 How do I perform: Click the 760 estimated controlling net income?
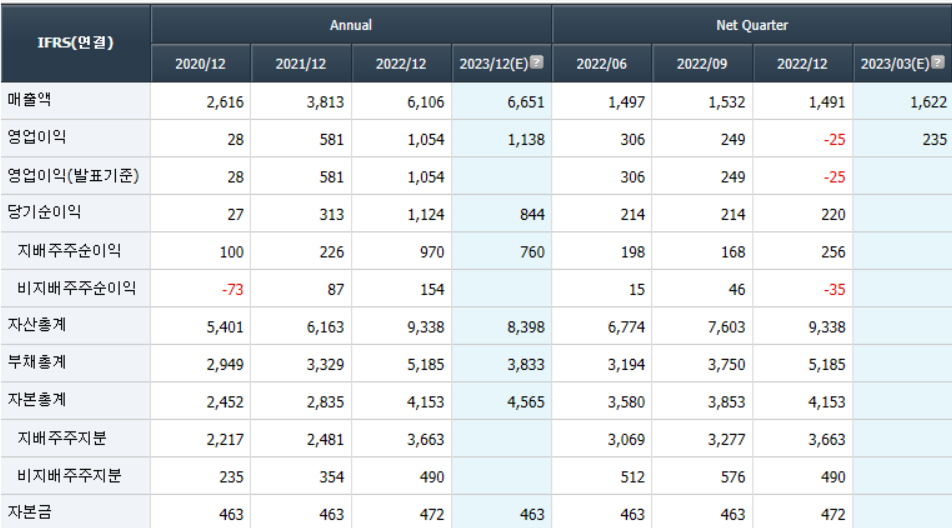(x=532, y=252)
